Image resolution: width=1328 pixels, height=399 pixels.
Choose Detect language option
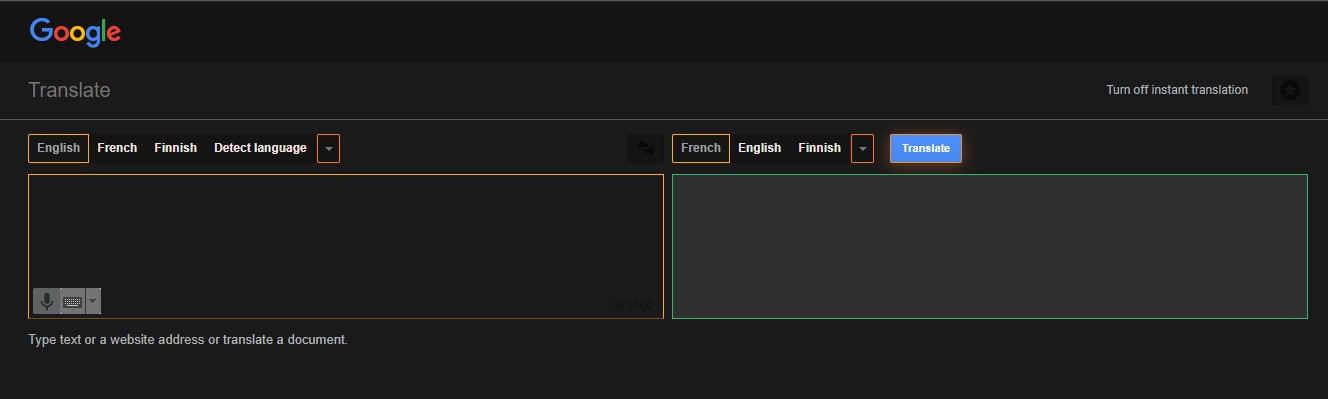260,148
